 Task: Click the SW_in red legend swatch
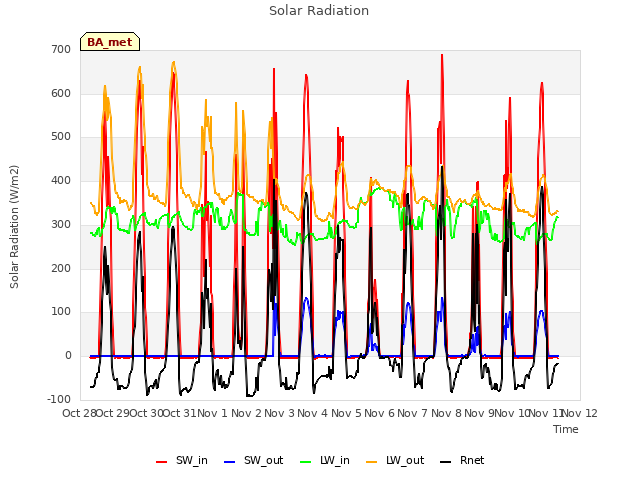[x=162, y=462]
